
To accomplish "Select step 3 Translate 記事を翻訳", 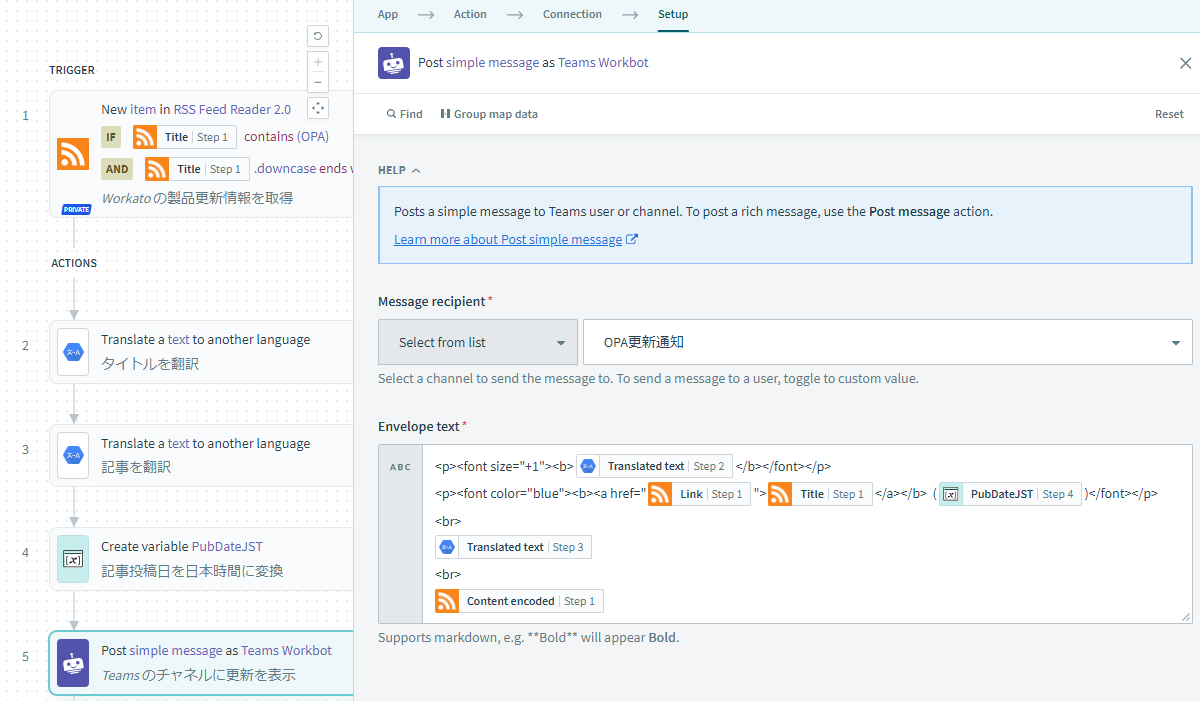I will click(201, 455).
